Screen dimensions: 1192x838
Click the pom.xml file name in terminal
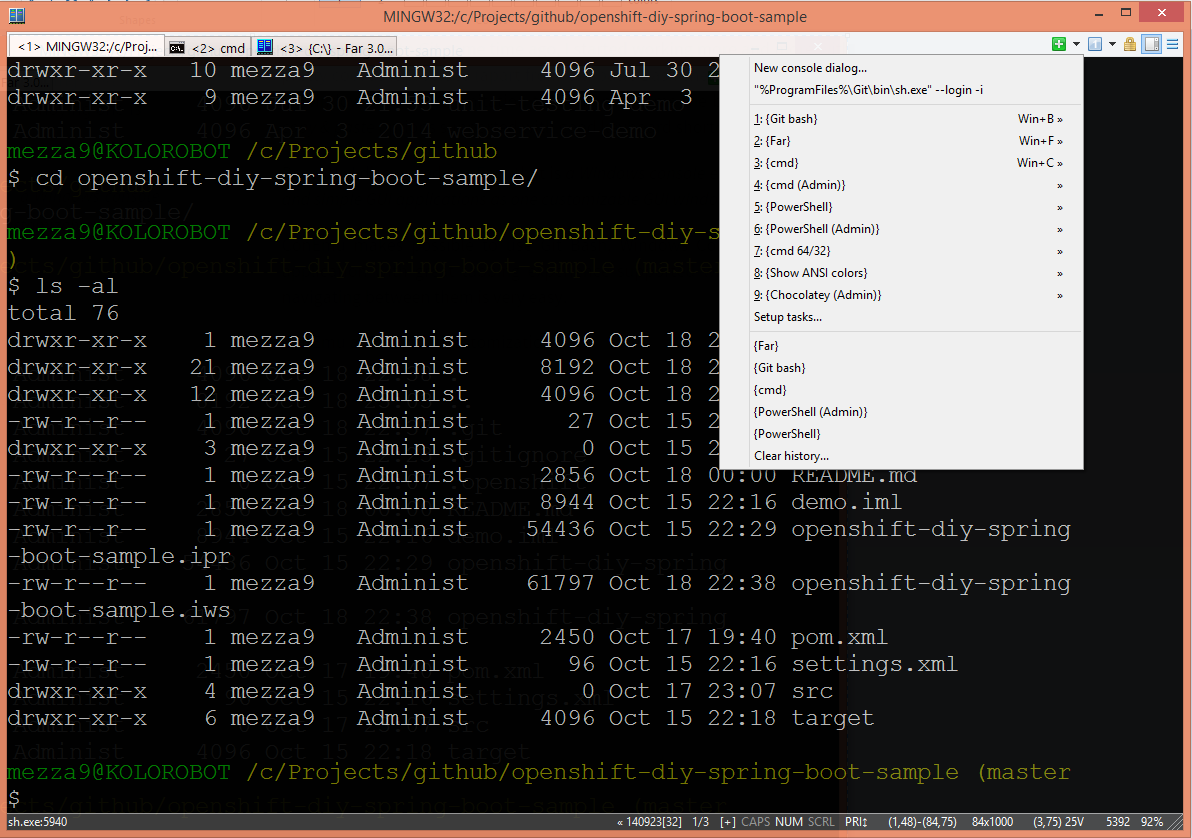pos(839,637)
